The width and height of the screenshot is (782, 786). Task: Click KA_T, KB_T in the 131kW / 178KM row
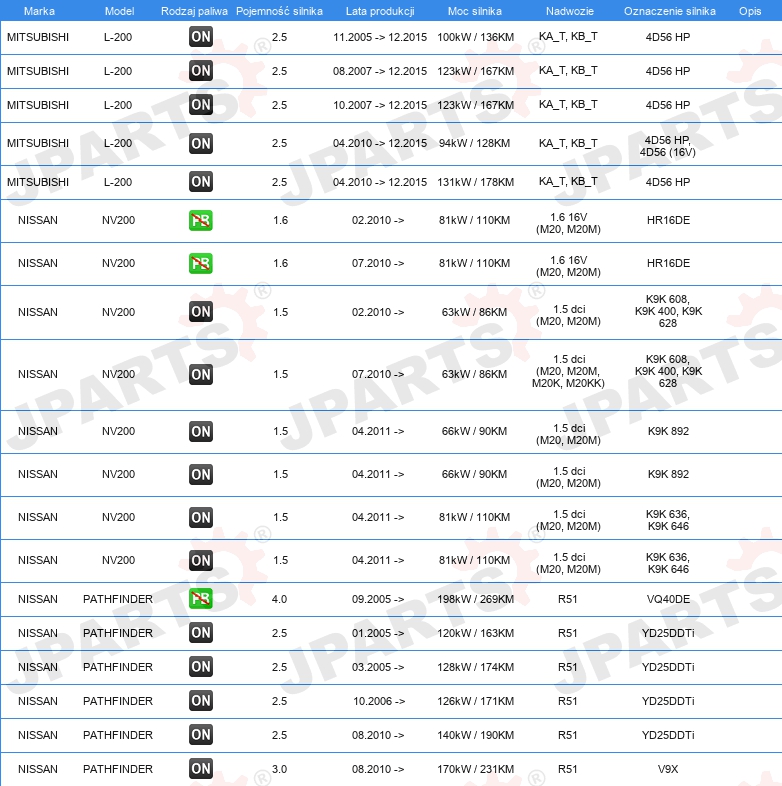(568, 181)
